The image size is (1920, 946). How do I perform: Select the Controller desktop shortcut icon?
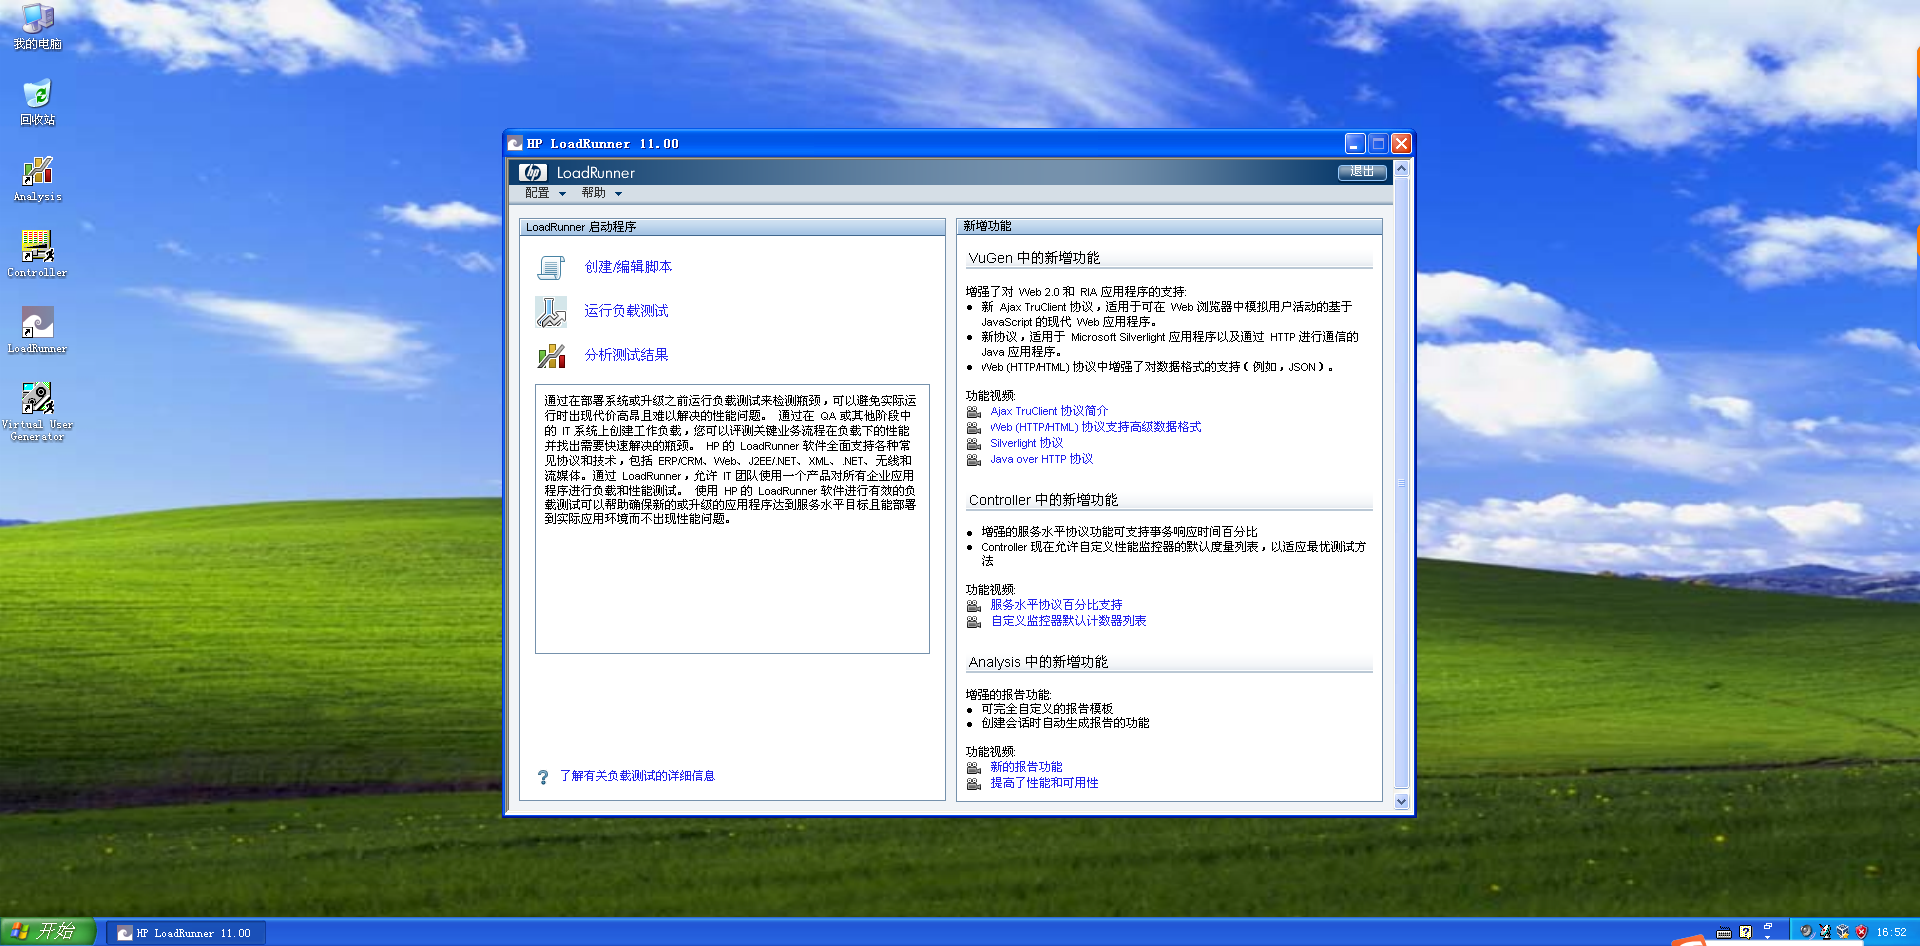(x=37, y=246)
